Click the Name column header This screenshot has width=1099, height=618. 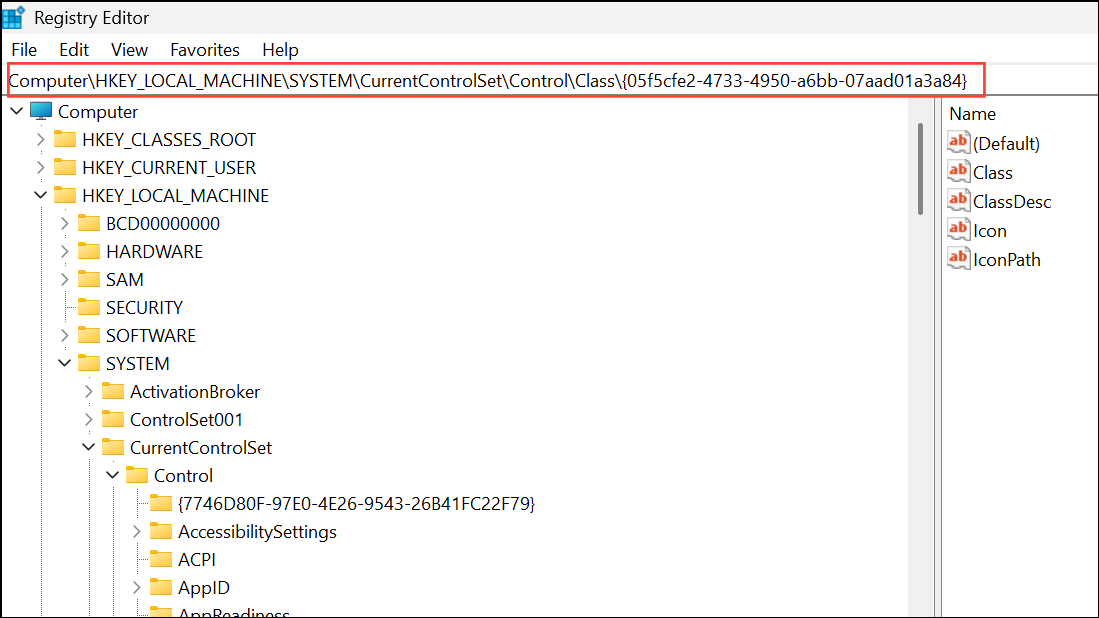(972, 114)
